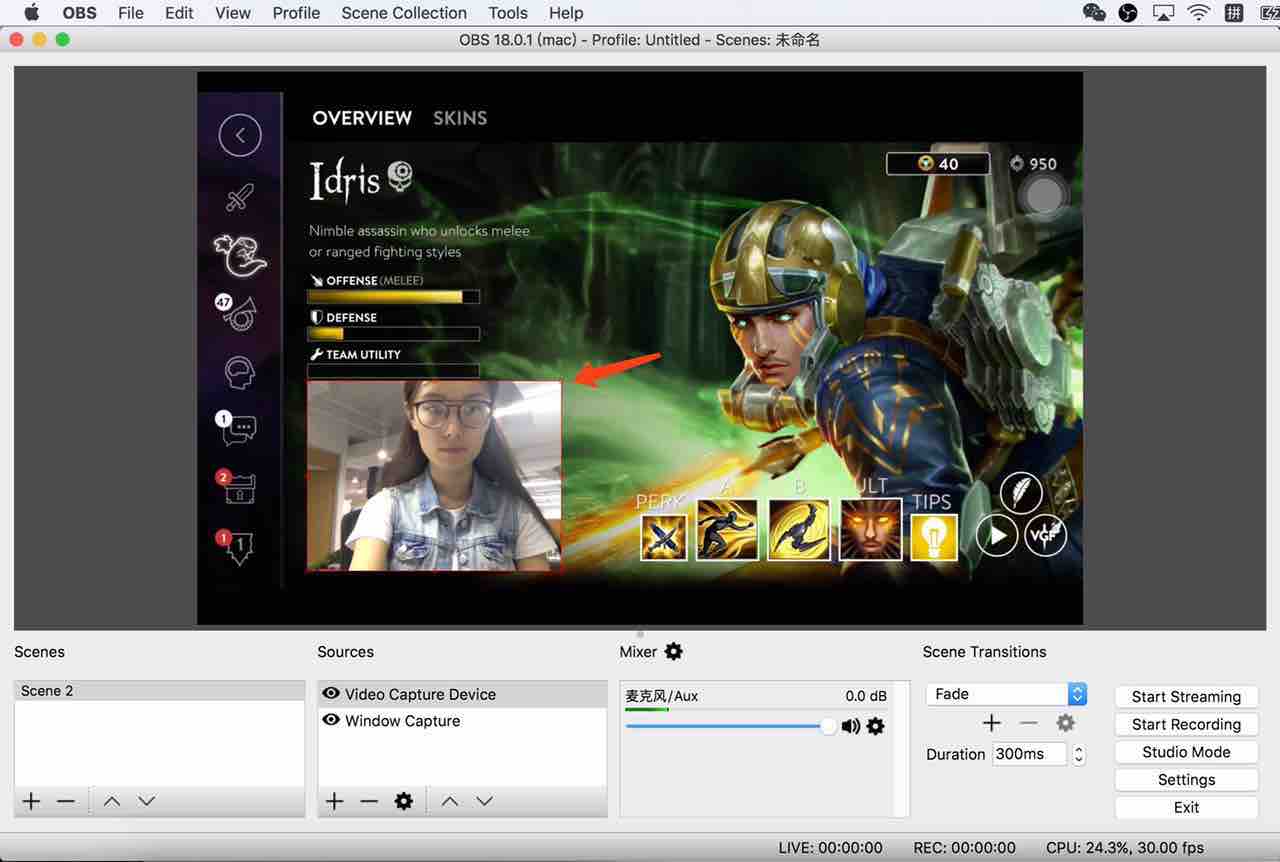This screenshot has width=1280, height=862.
Task: Mute the 麦克风/Aux audio channel
Action: click(850, 726)
